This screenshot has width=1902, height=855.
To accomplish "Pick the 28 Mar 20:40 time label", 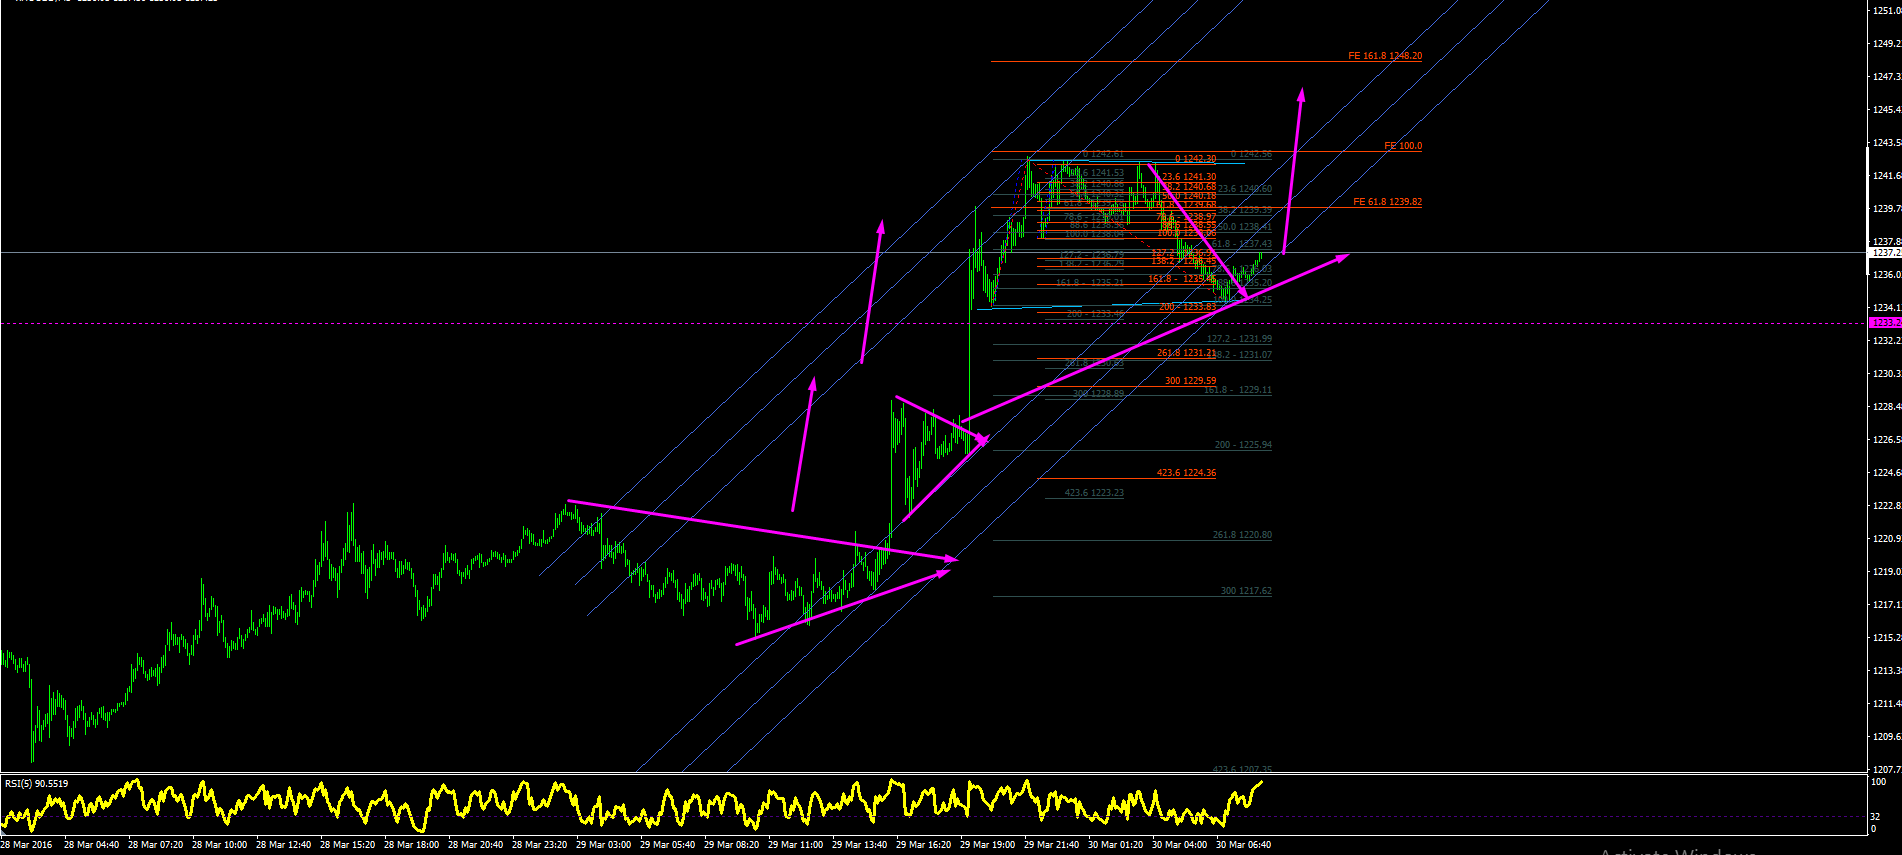I will pos(475,845).
